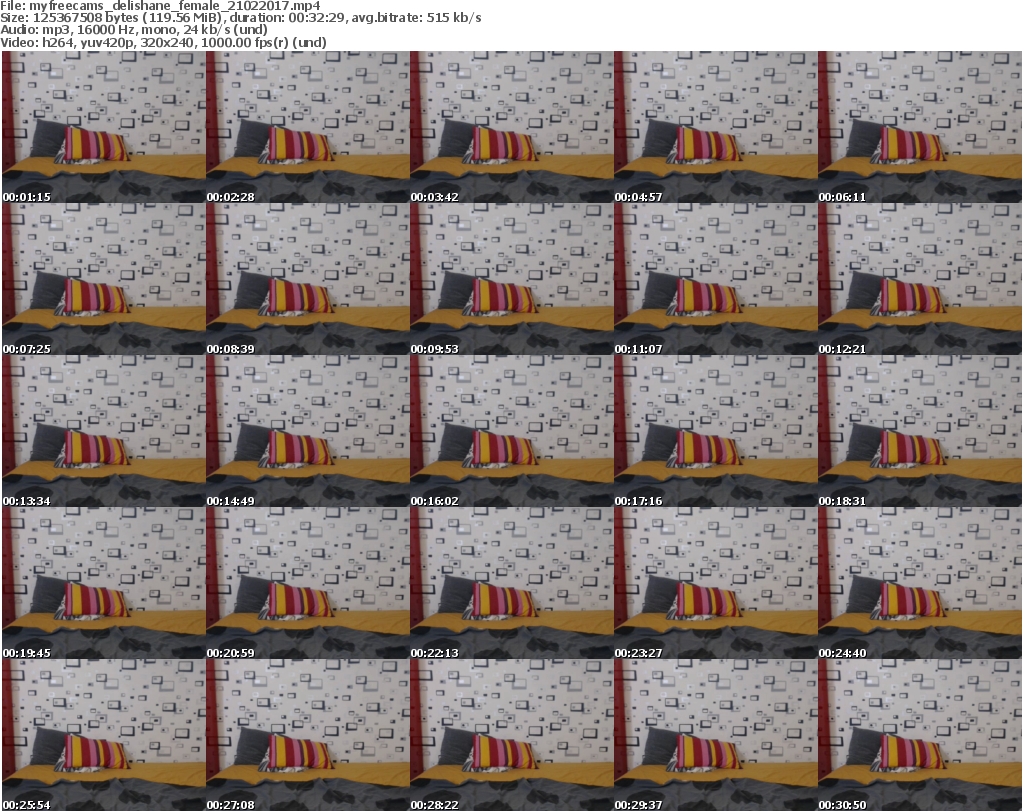Select the thumbnail frame at 00:09:53
This screenshot has width=1024, height=811.
pyautogui.click(x=511, y=279)
